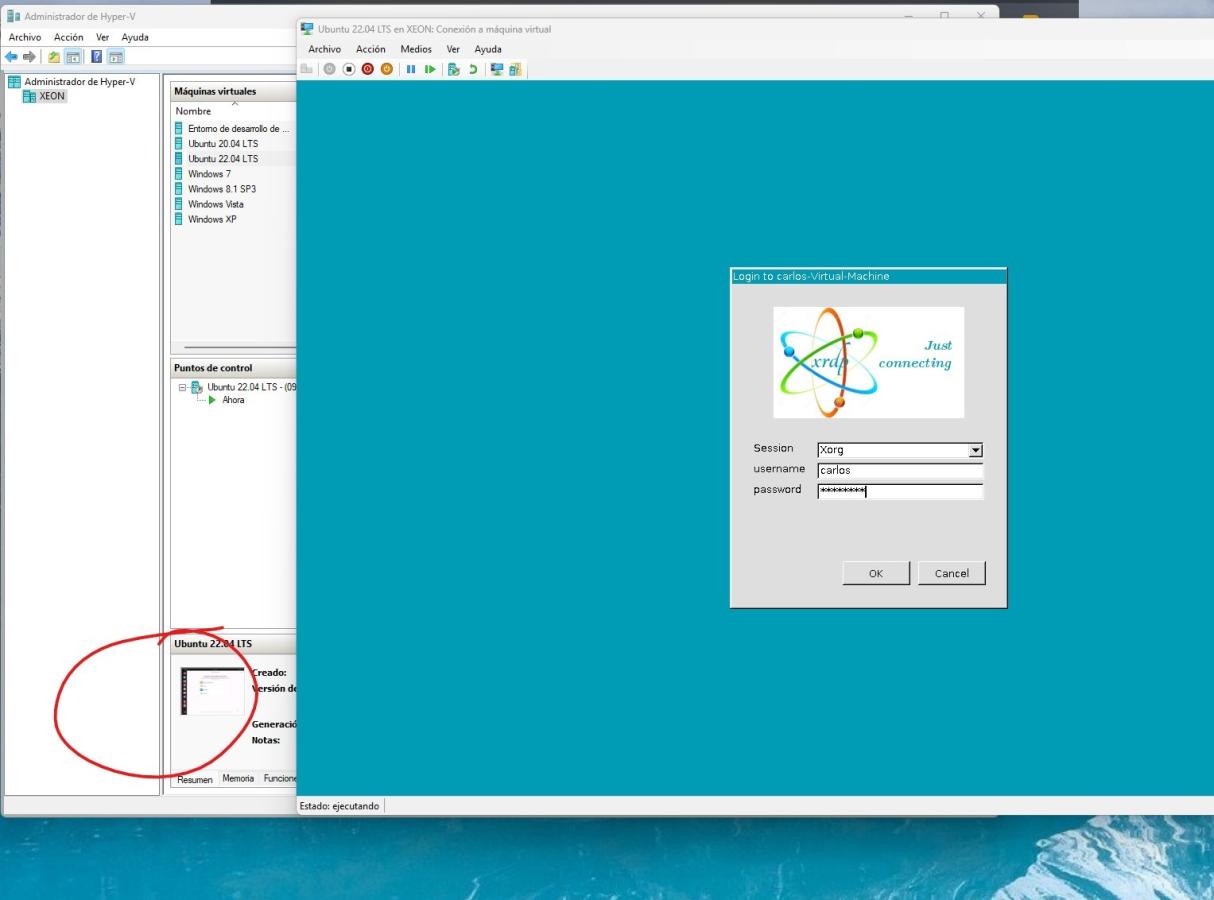Click the green Reset/Resume play icon
Viewport: 1214px width, 900px height.
[430, 69]
